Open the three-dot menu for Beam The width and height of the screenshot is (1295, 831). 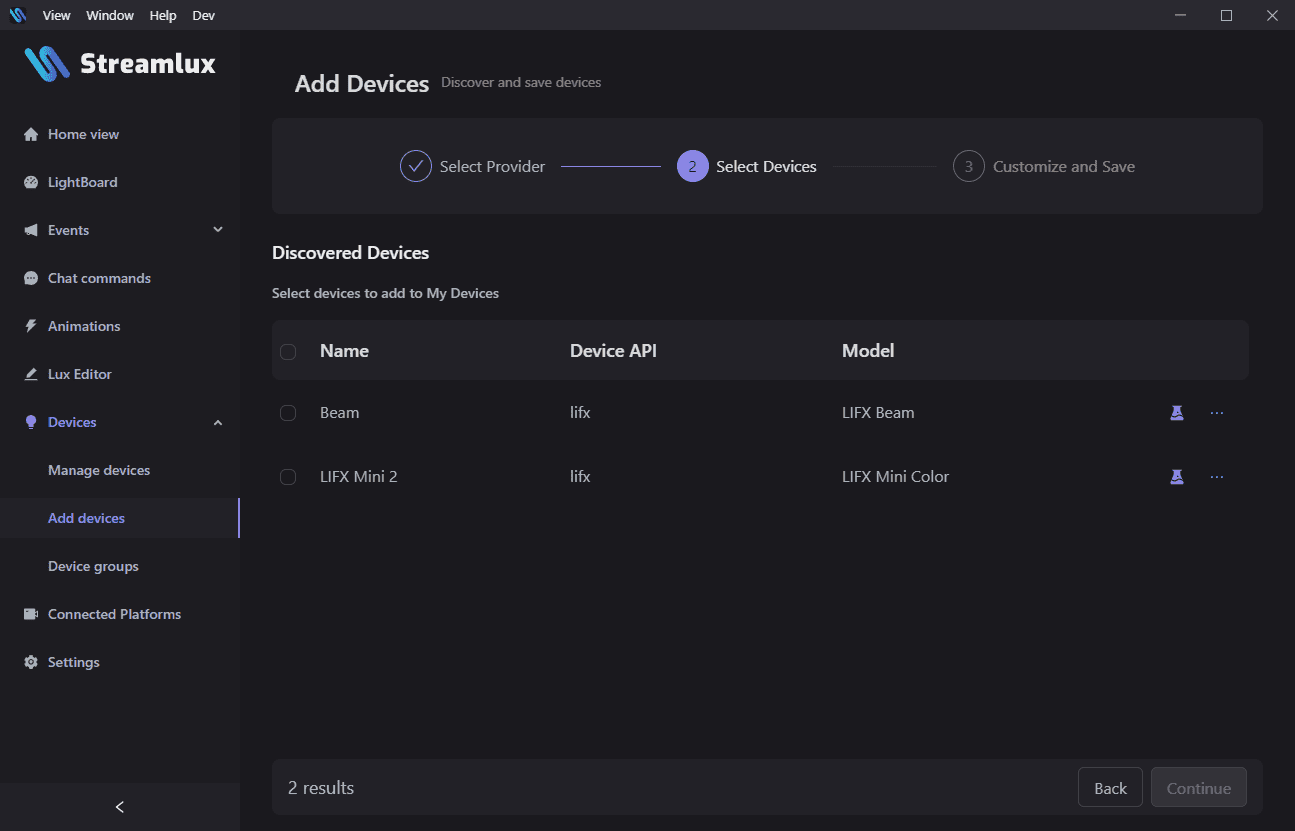(1217, 413)
